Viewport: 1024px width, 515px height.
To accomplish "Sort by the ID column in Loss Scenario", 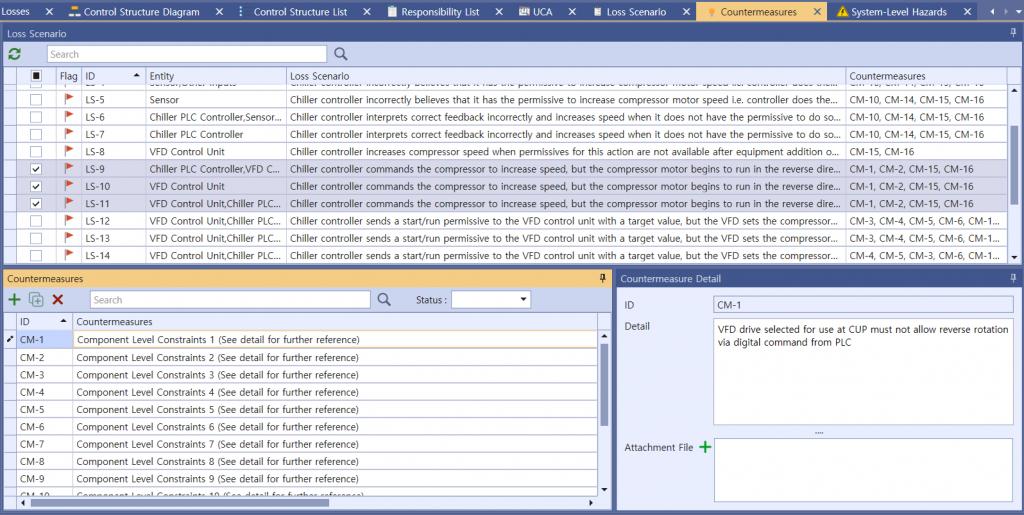I will click(110, 76).
